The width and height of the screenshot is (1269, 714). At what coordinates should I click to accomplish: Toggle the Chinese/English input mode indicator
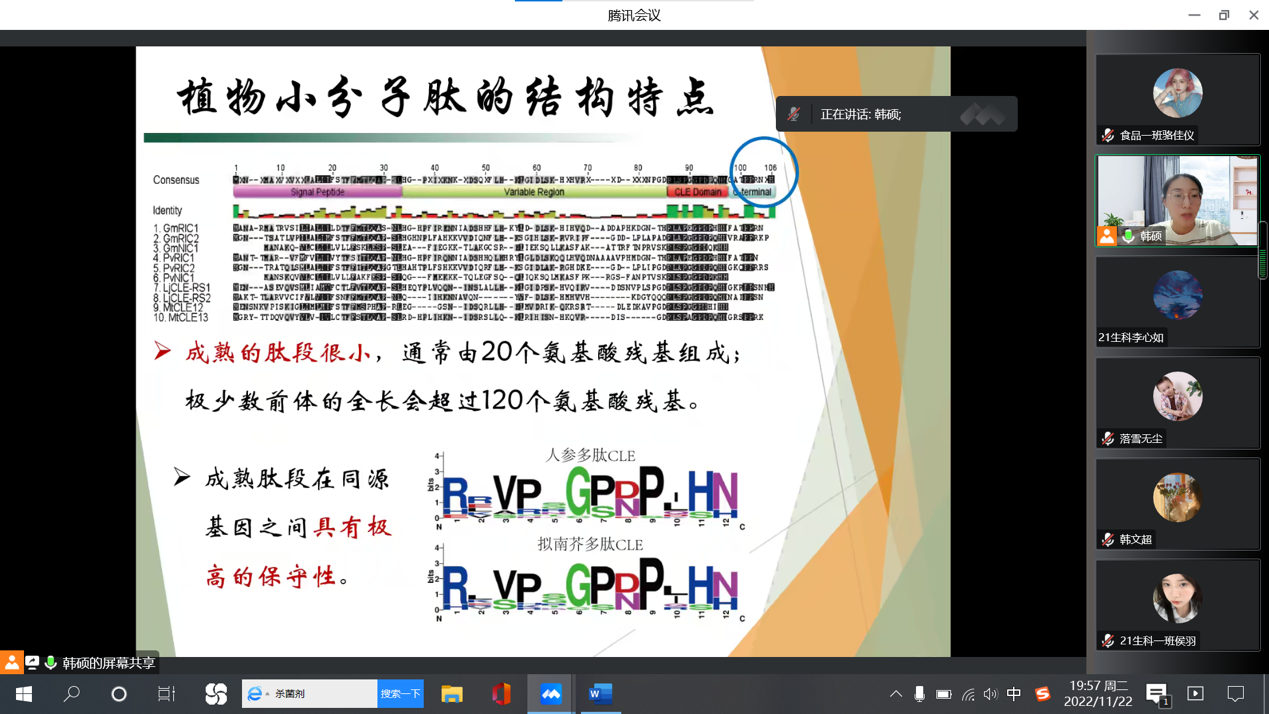[x=1014, y=694]
